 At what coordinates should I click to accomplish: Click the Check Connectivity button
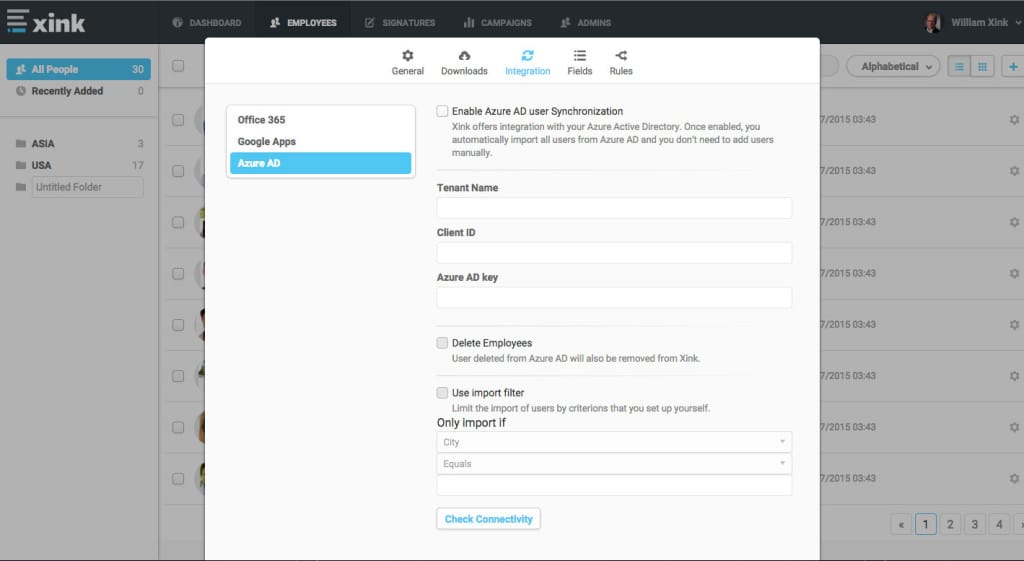pos(488,519)
